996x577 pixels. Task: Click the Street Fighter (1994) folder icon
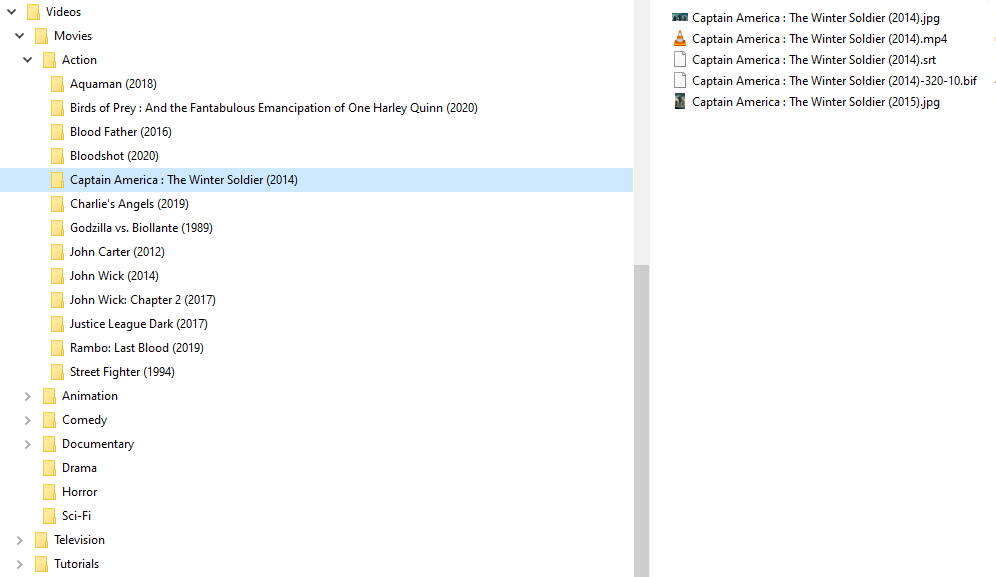point(57,372)
